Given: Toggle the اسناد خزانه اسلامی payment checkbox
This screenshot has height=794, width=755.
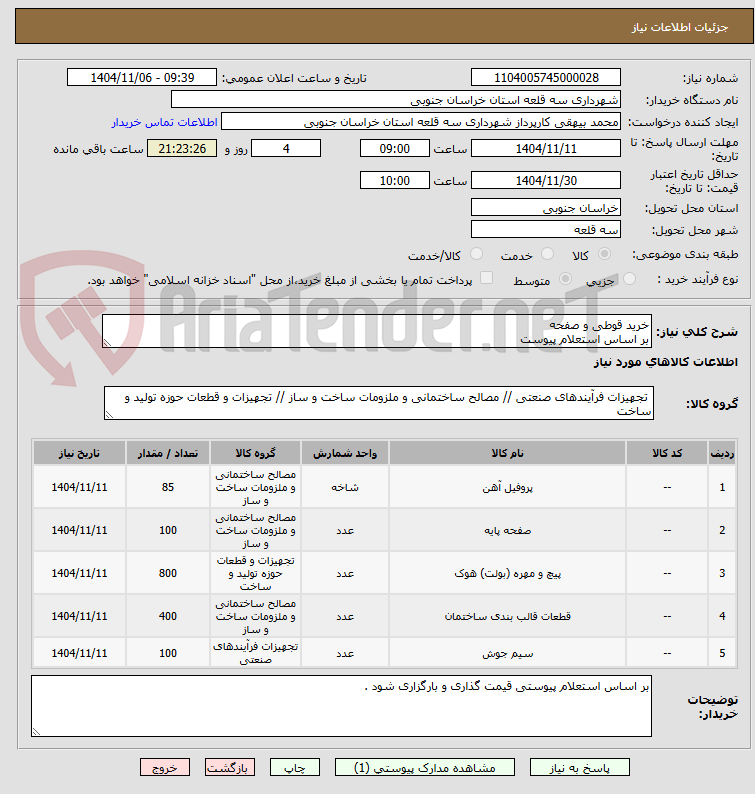Looking at the screenshot, I should (x=486, y=277).
